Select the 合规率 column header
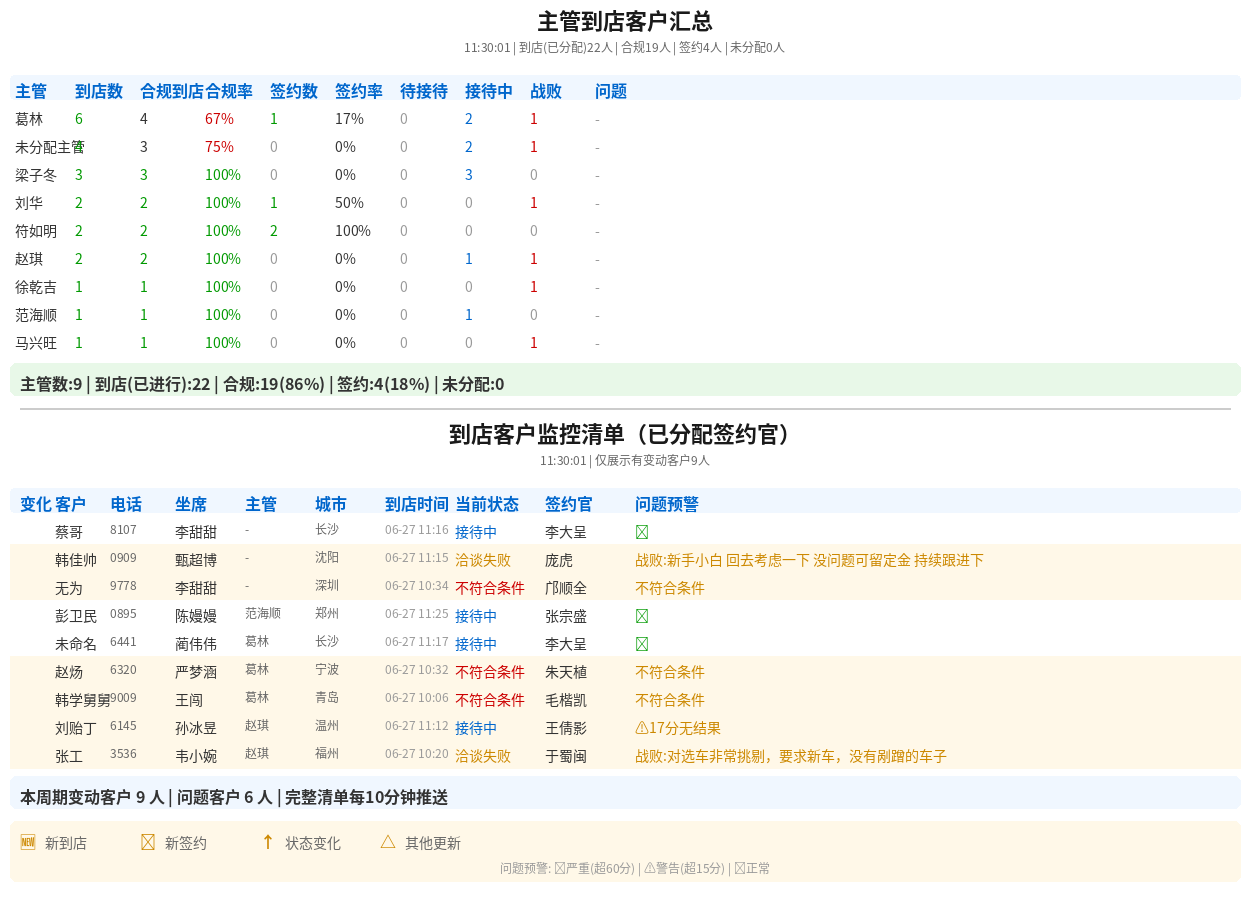 click(229, 91)
